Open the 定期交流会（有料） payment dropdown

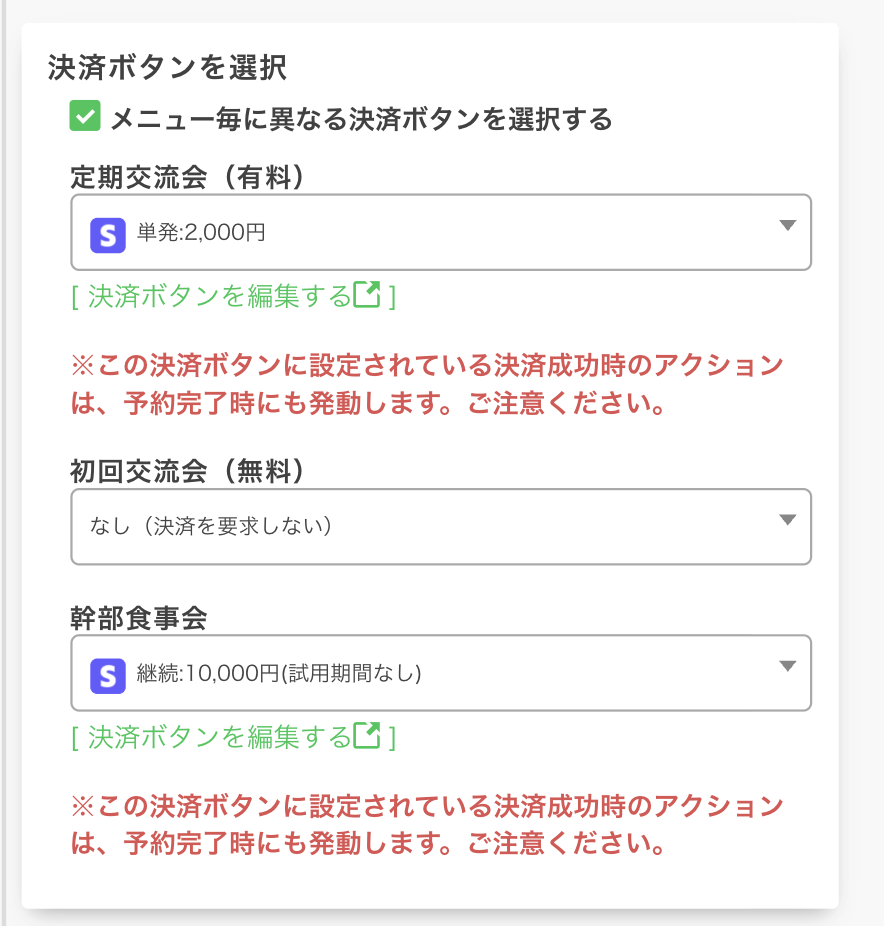440,233
